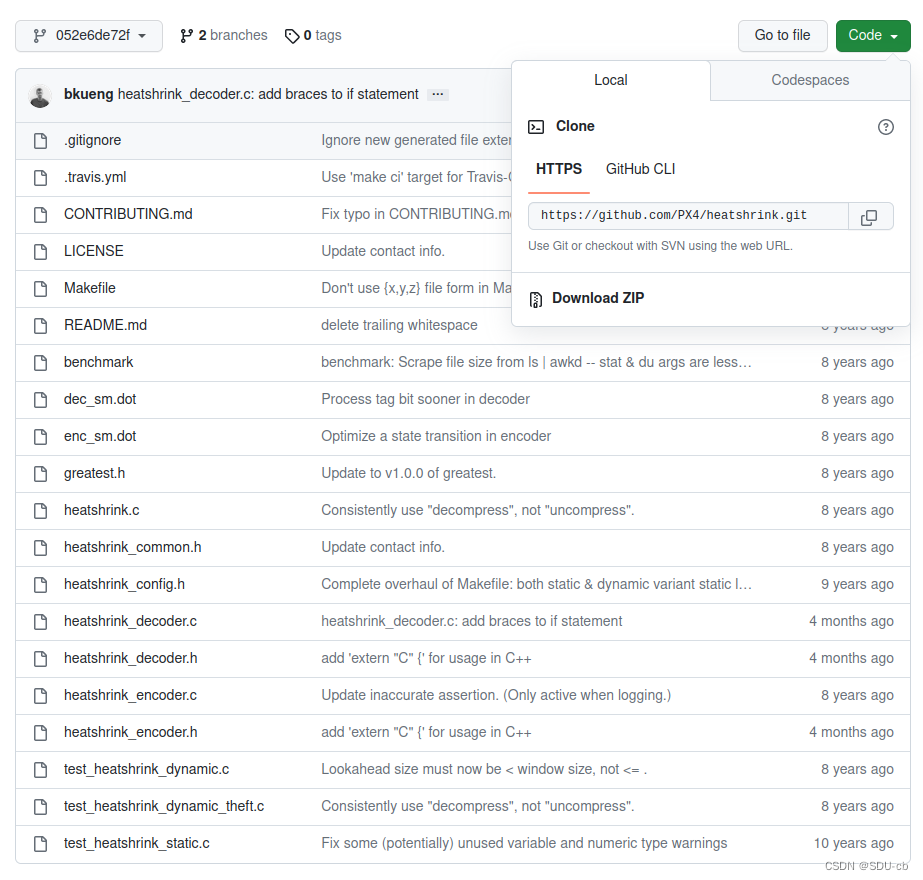Click the file icon for heatshrink_config.h
This screenshot has width=923, height=880.
(41, 585)
